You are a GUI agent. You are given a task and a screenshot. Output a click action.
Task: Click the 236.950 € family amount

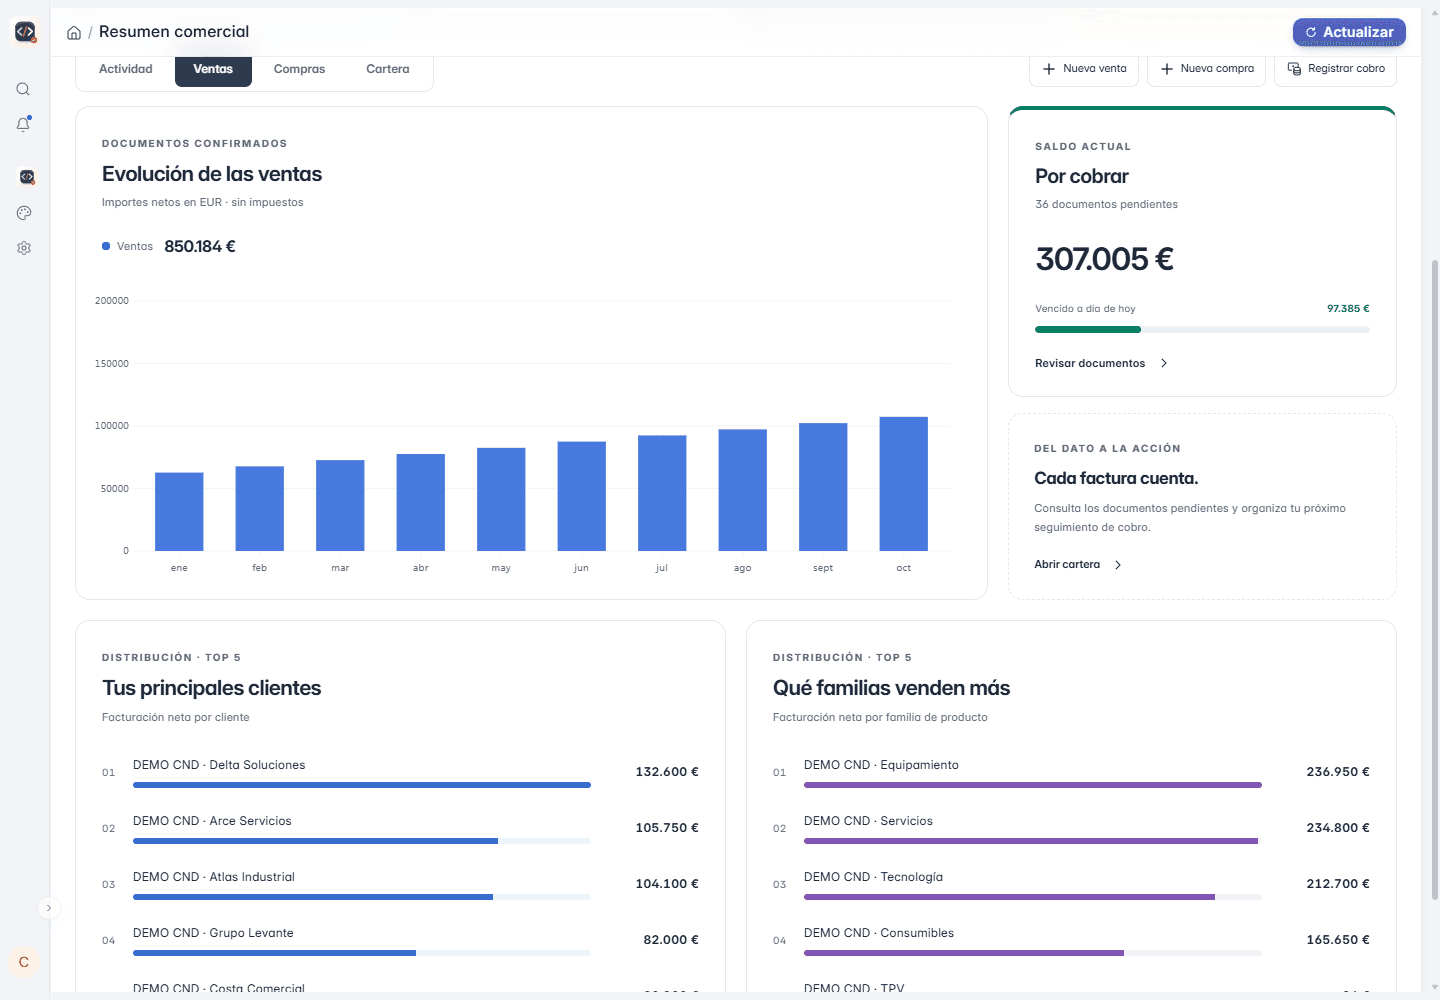1338,772
